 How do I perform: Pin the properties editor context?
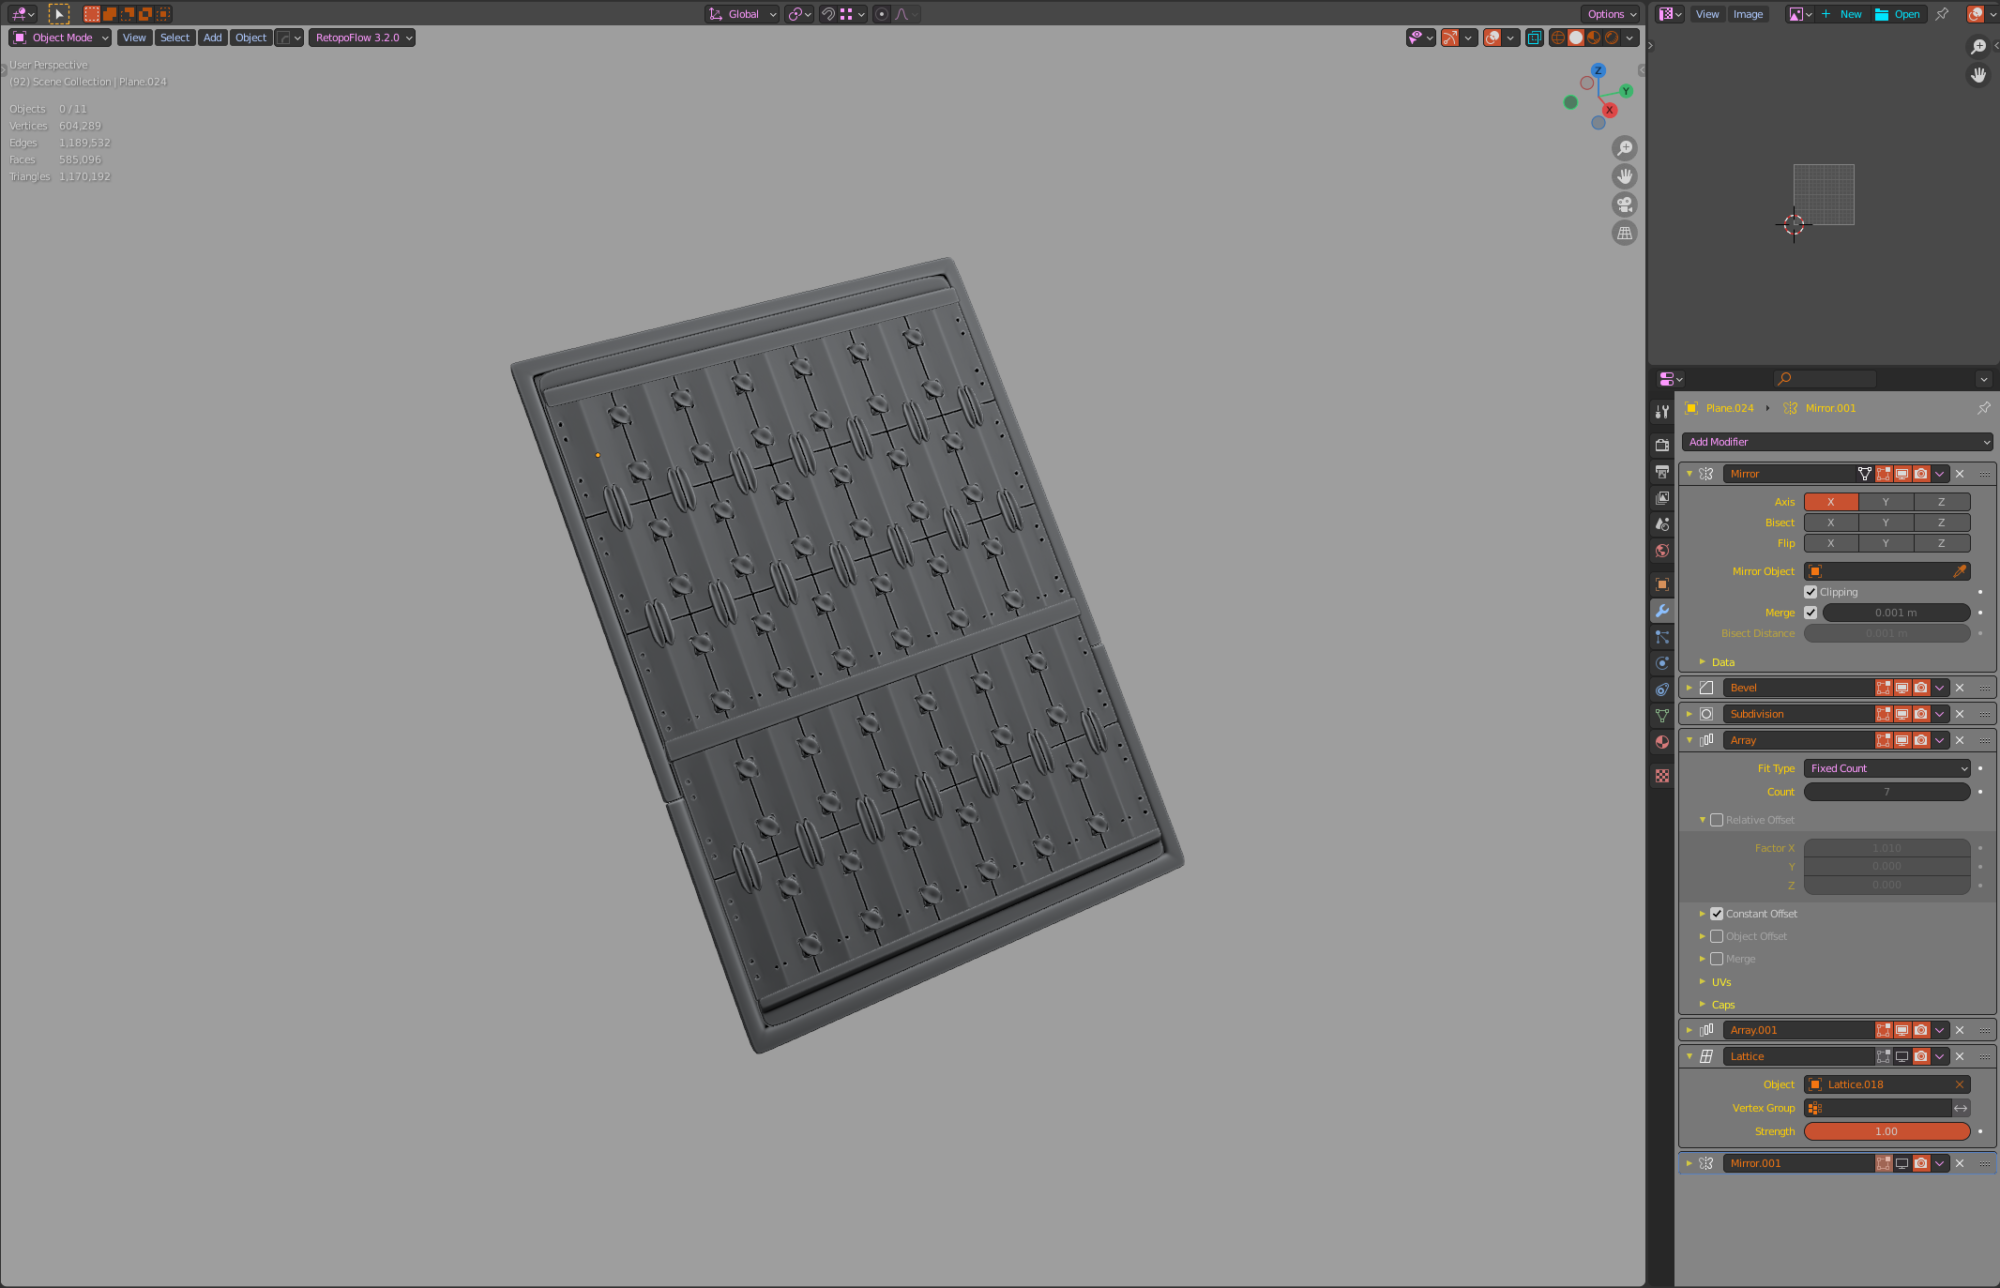click(x=1983, y=408)
